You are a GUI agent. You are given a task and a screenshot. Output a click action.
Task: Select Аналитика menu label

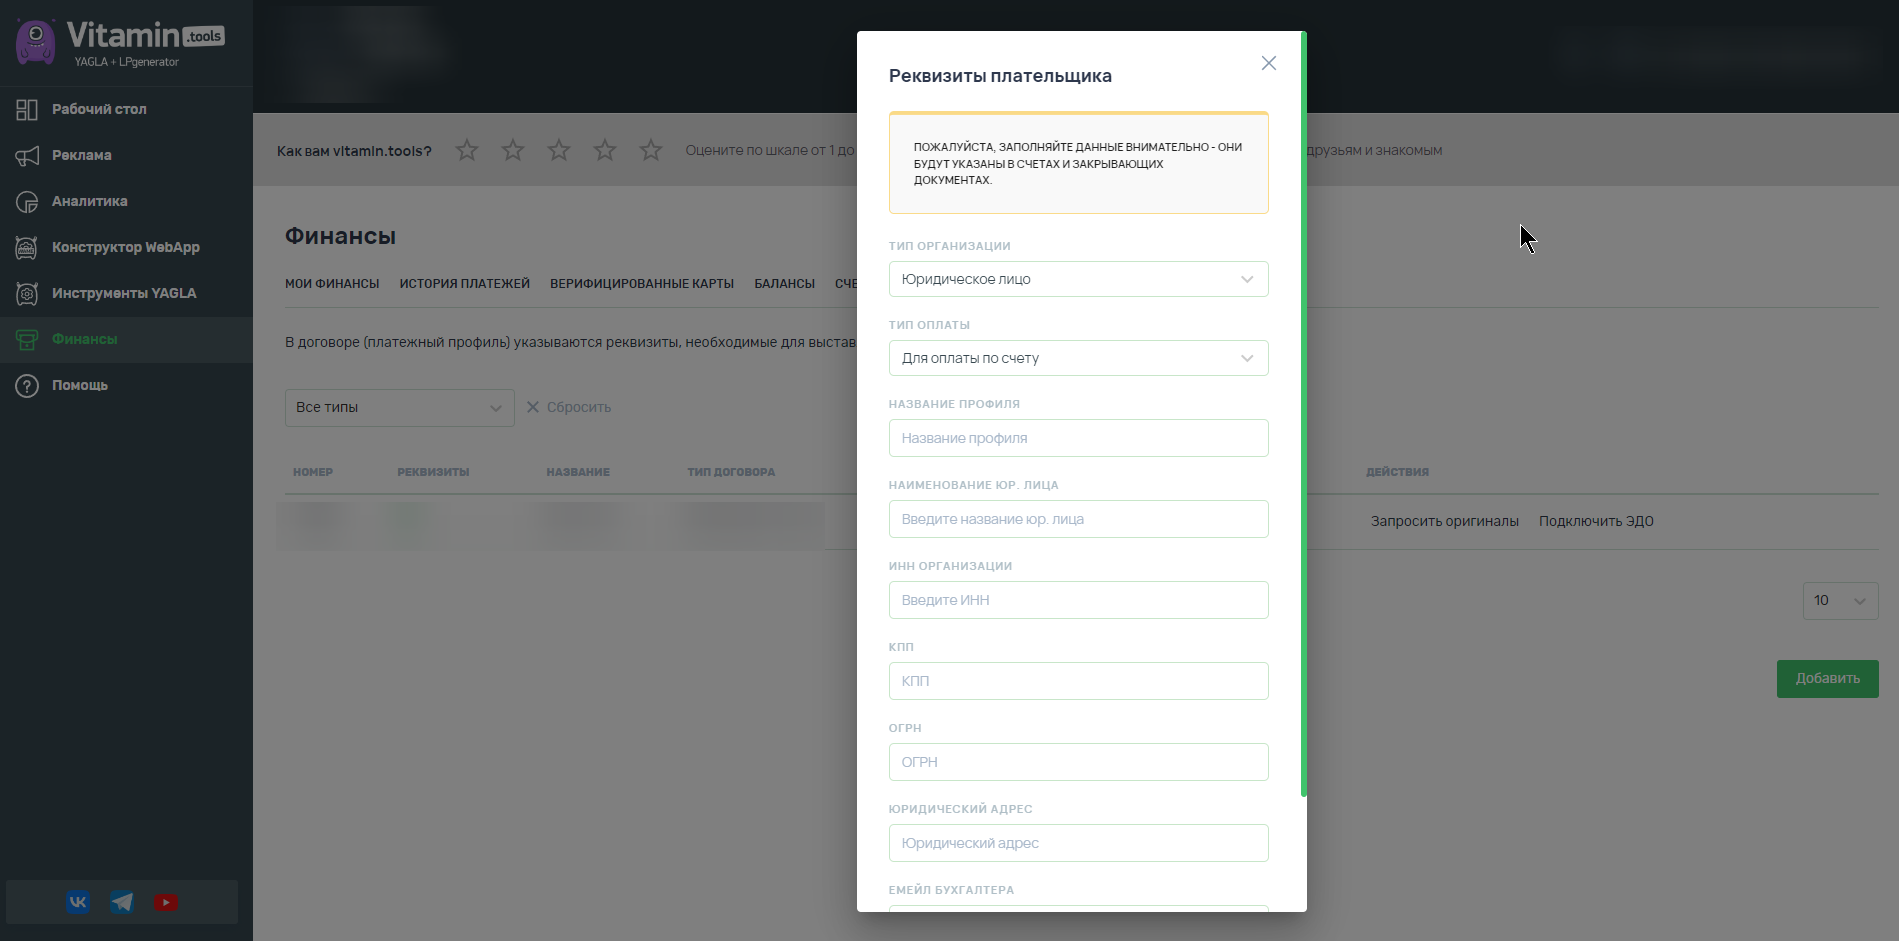[x=90, y=201]
